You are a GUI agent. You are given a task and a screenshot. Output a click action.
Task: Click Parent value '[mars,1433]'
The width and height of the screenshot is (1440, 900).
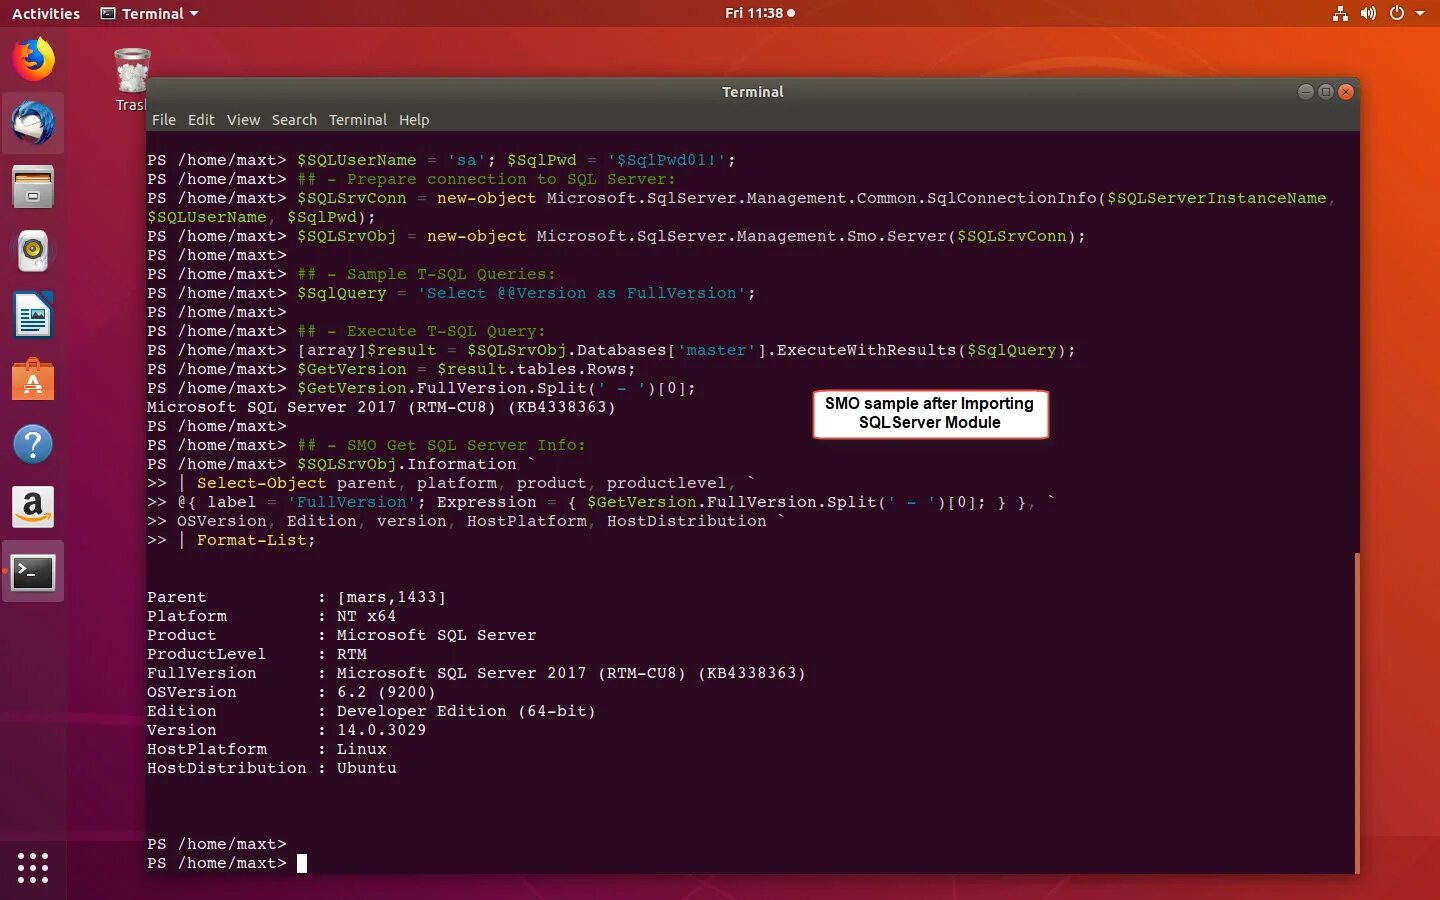pos(391,597)
